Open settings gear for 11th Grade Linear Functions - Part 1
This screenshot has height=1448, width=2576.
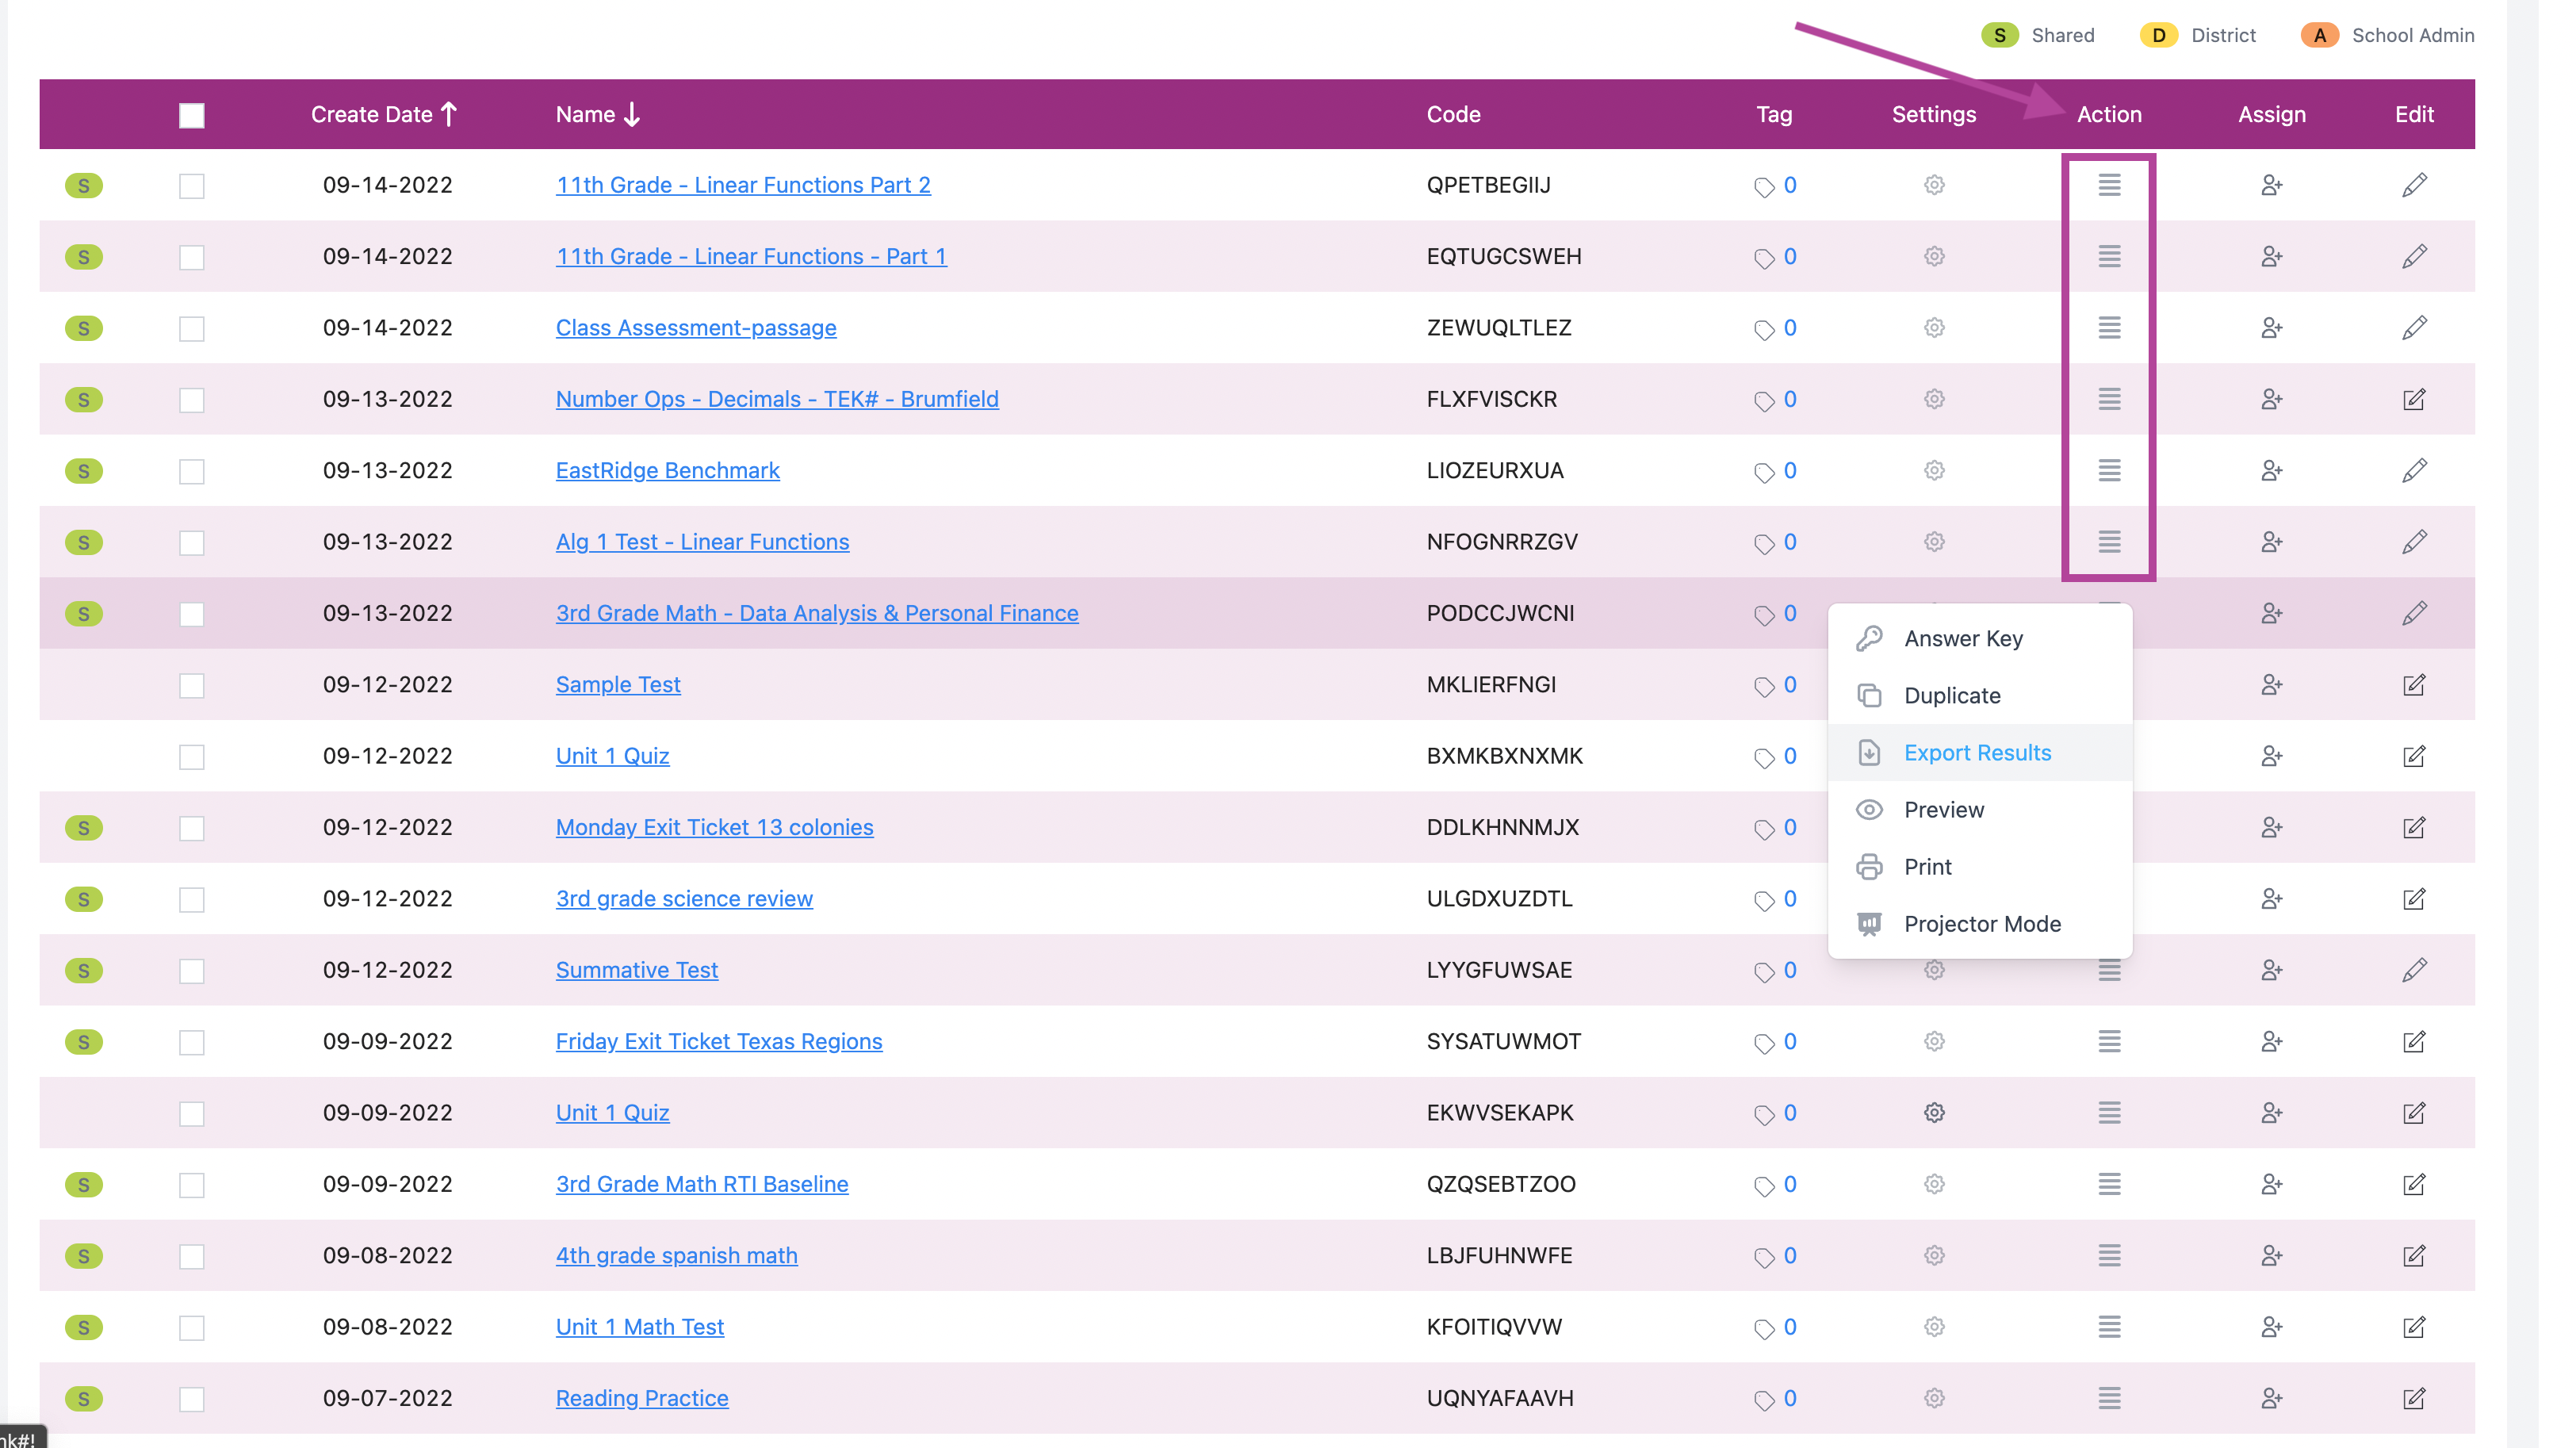click(1934, 256)
